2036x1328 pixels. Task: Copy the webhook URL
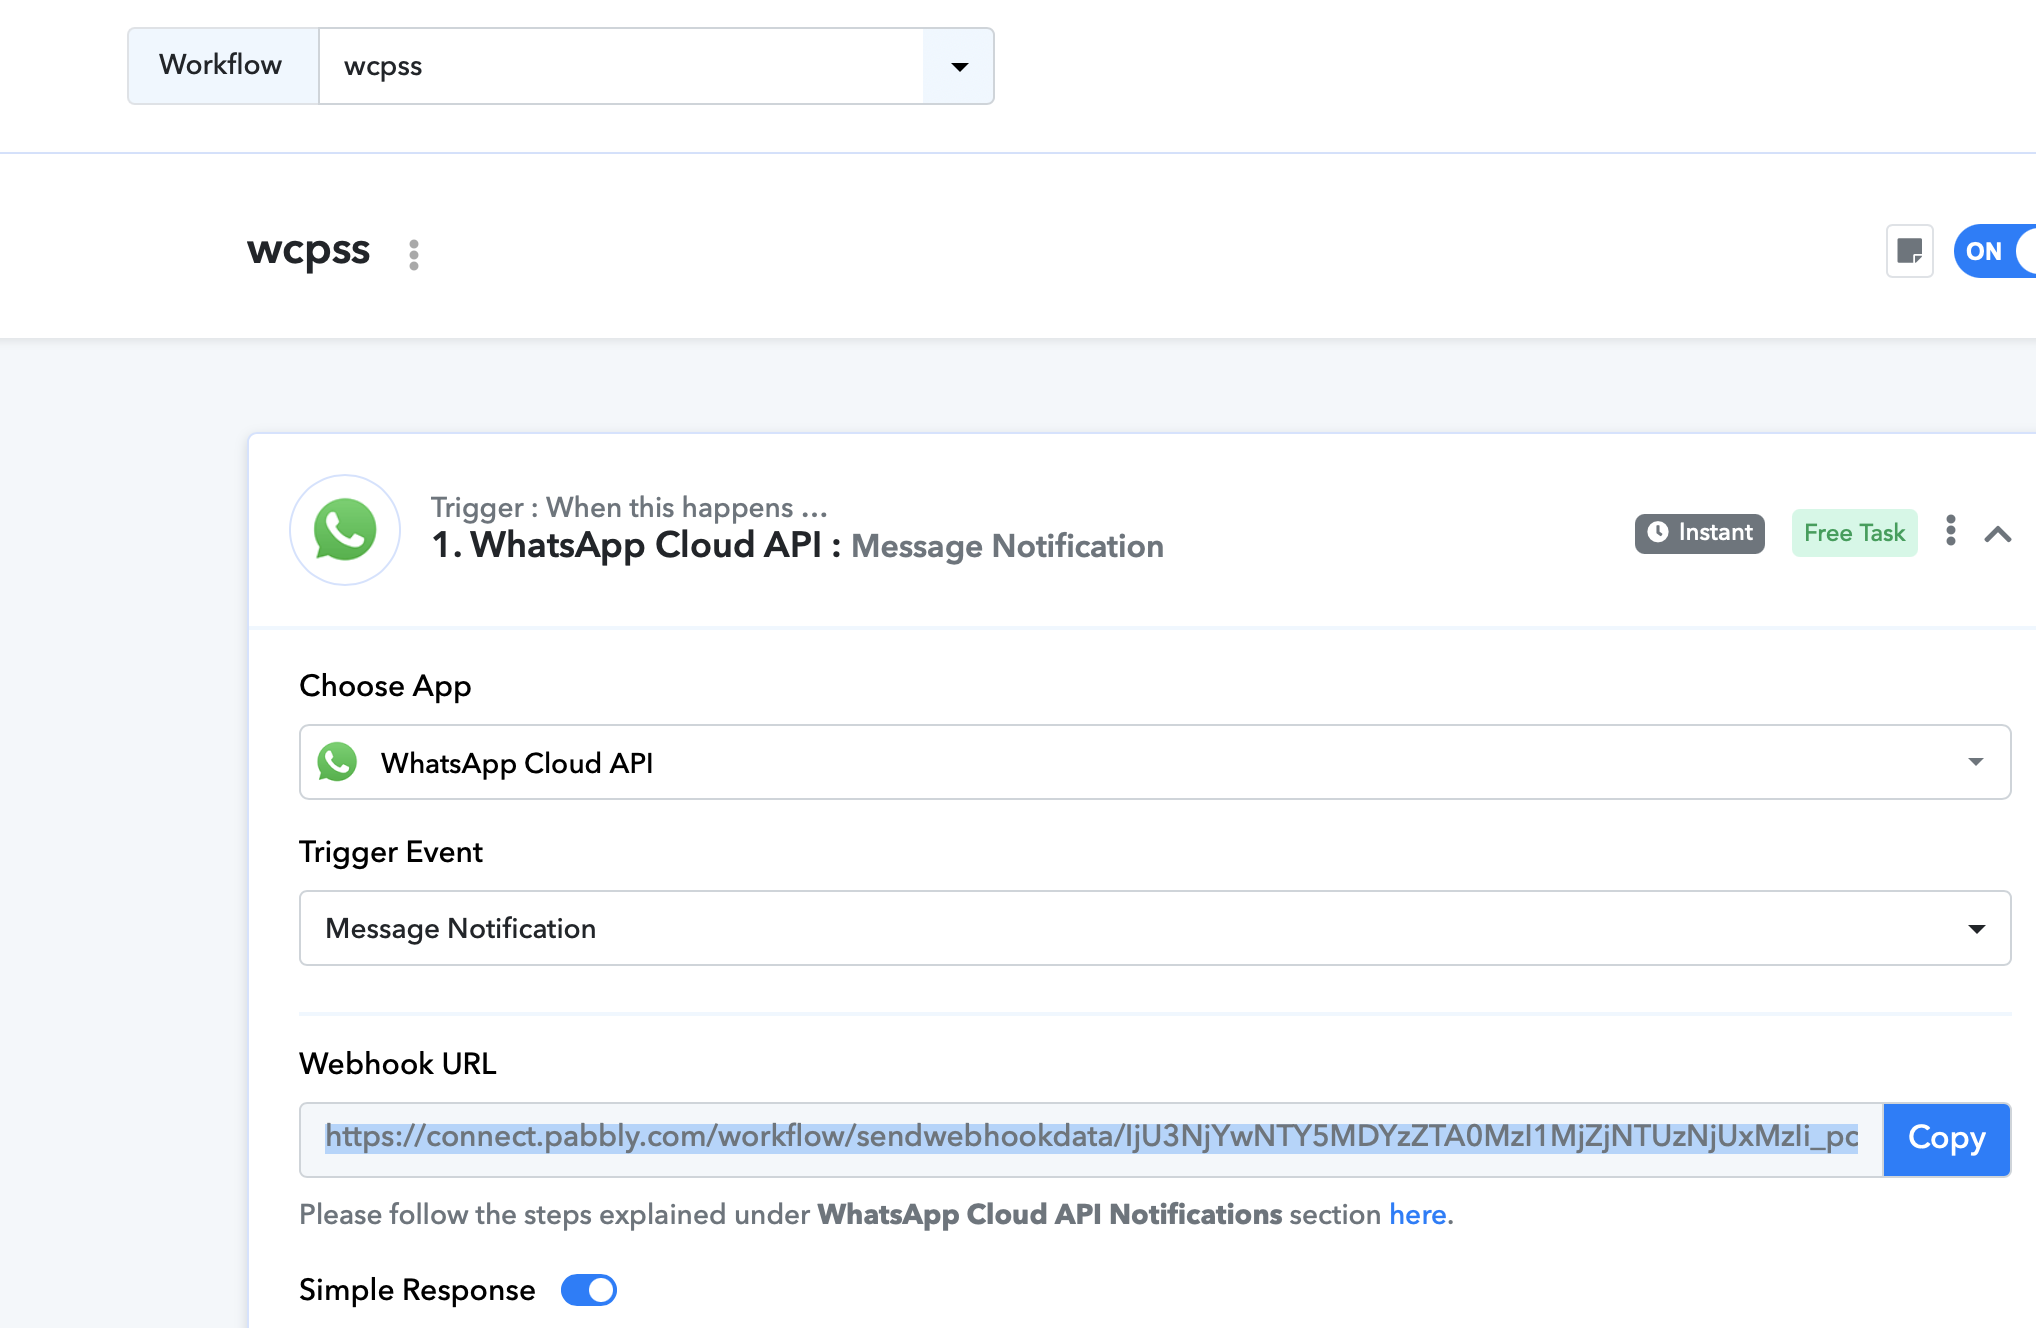click(x=1947, y=1139)
